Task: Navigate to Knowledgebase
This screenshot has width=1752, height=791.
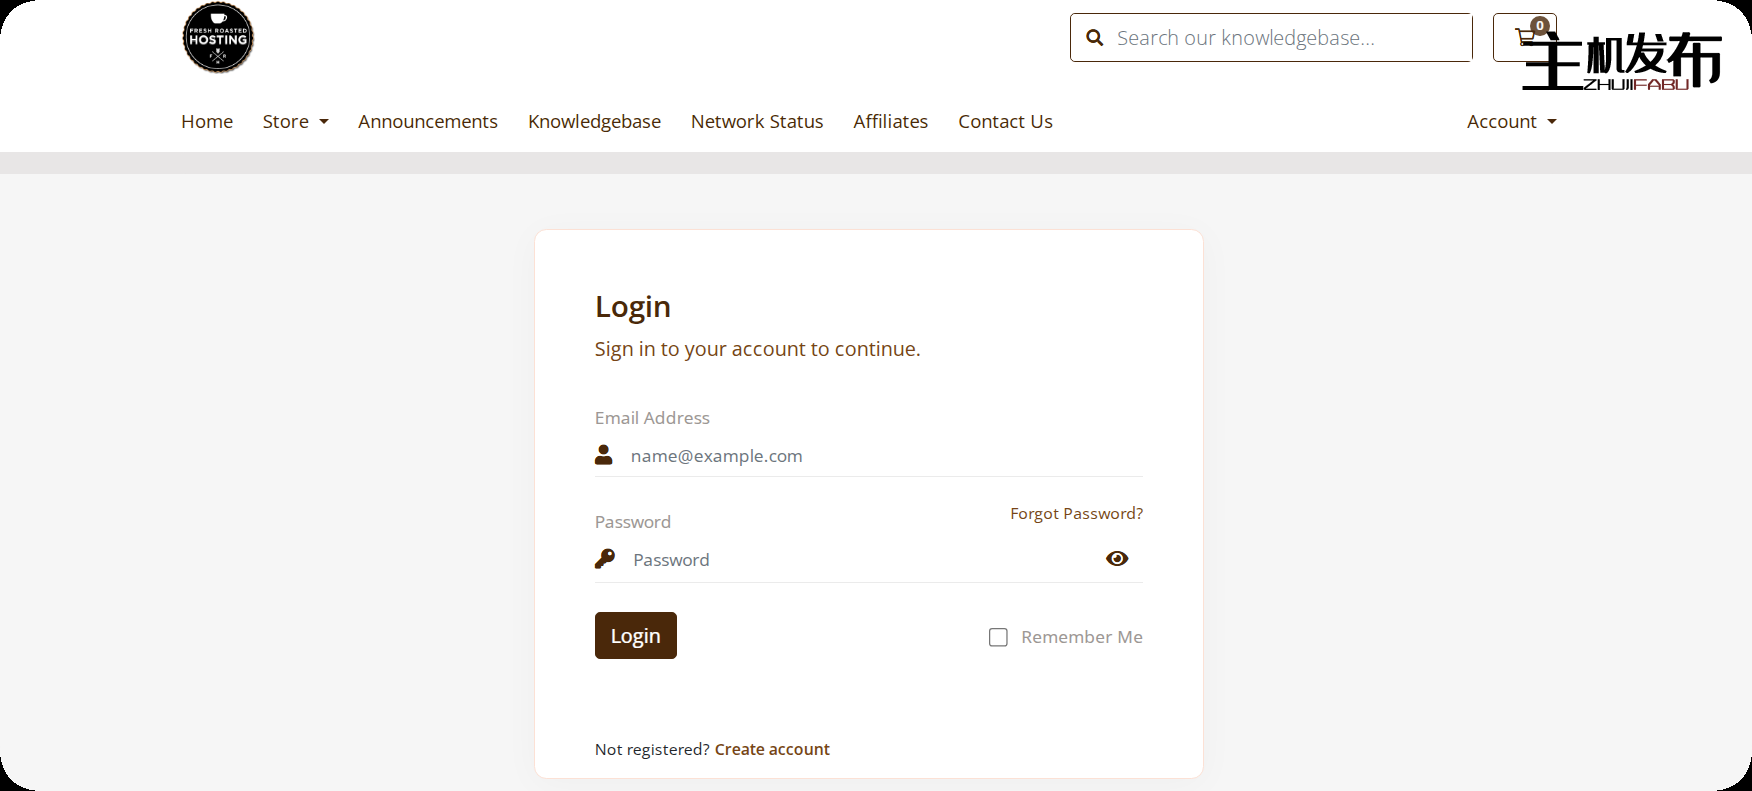Action: [x=594, y=122]
